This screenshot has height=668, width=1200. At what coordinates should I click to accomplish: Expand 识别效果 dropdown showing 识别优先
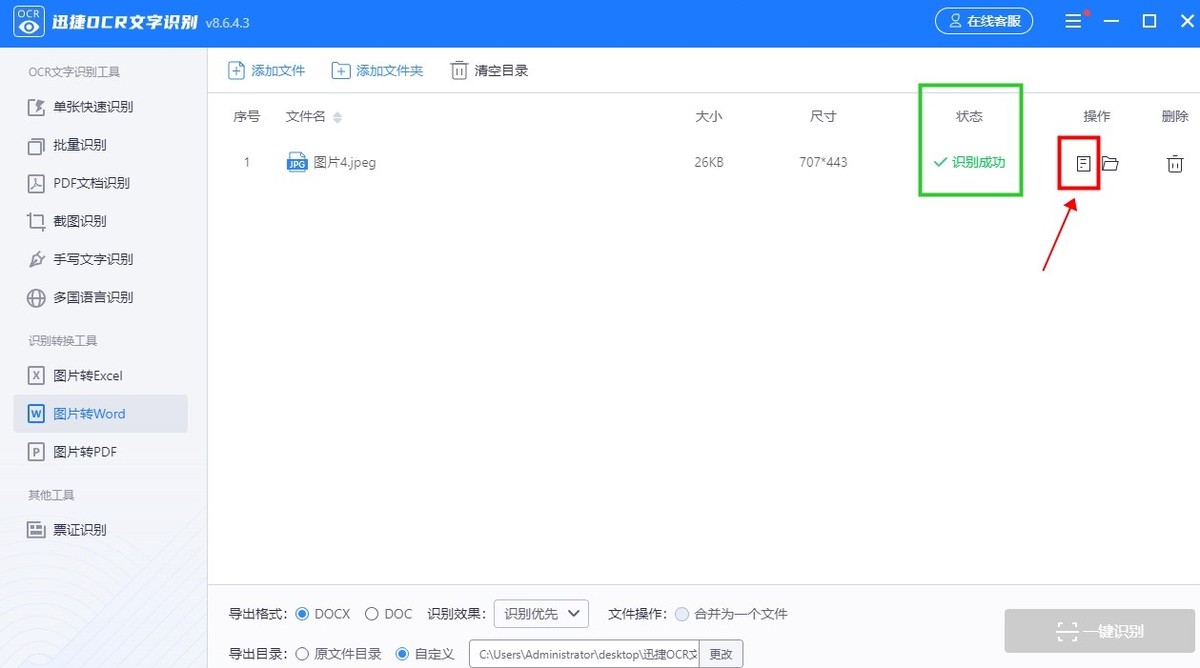coord(541,613)
